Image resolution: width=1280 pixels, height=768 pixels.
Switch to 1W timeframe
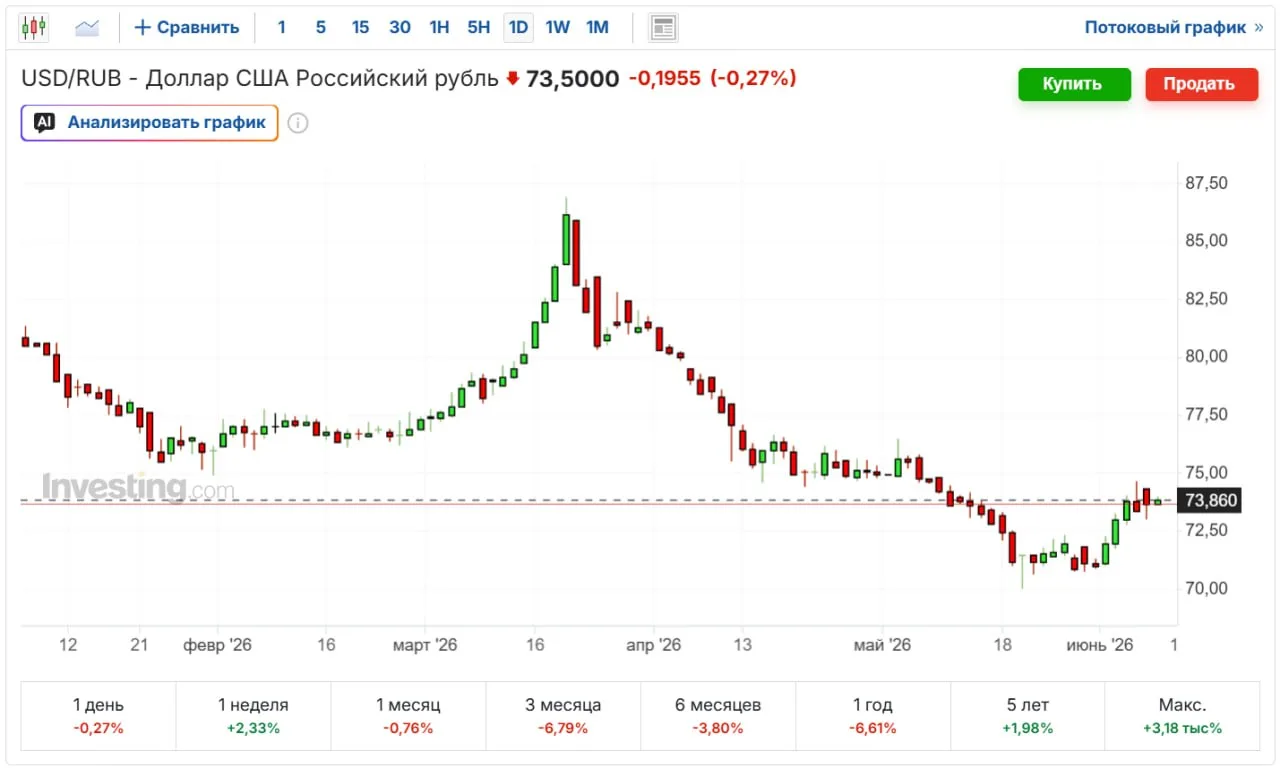click(x=558, y=27)
